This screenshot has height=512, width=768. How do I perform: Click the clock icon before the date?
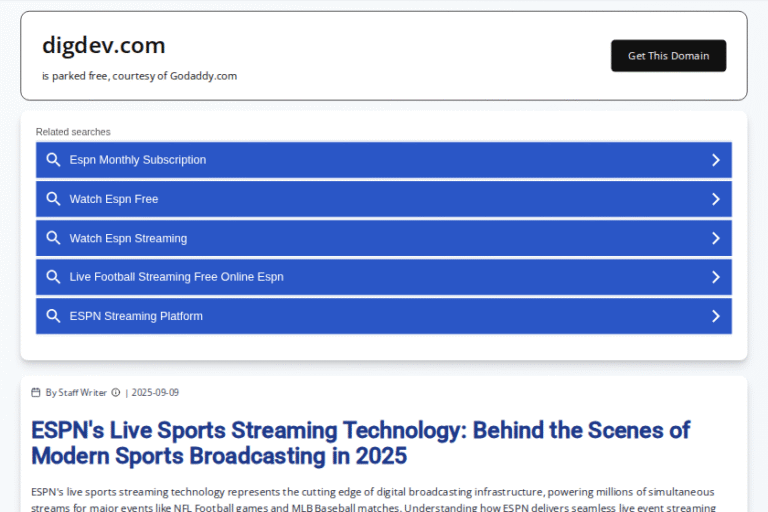point(116,393)
